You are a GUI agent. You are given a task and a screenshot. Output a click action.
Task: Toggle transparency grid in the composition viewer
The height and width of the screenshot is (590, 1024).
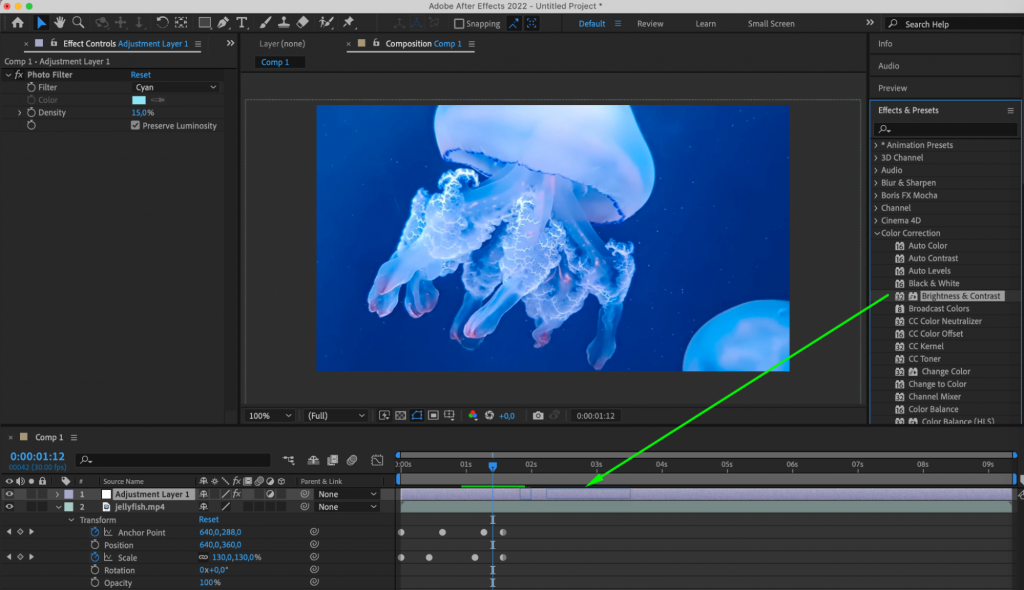(x=399, y=415)
